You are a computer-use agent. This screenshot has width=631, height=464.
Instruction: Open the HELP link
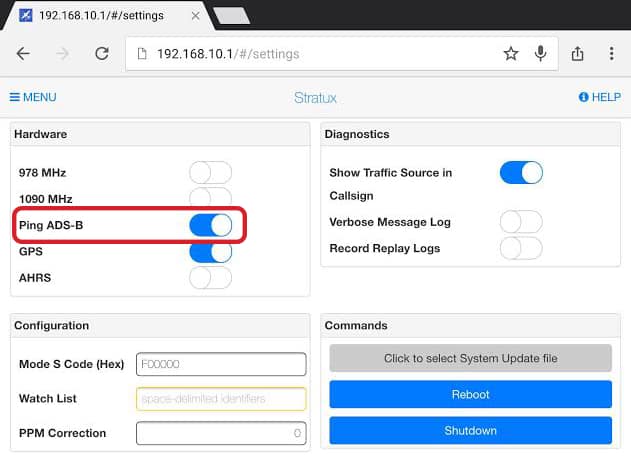pos(600,97)
